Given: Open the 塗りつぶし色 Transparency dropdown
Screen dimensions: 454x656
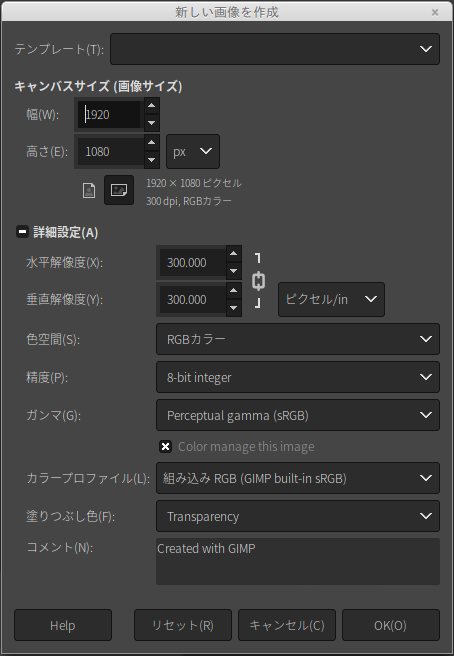Looking at the screenshot, I should click(298, 516).
